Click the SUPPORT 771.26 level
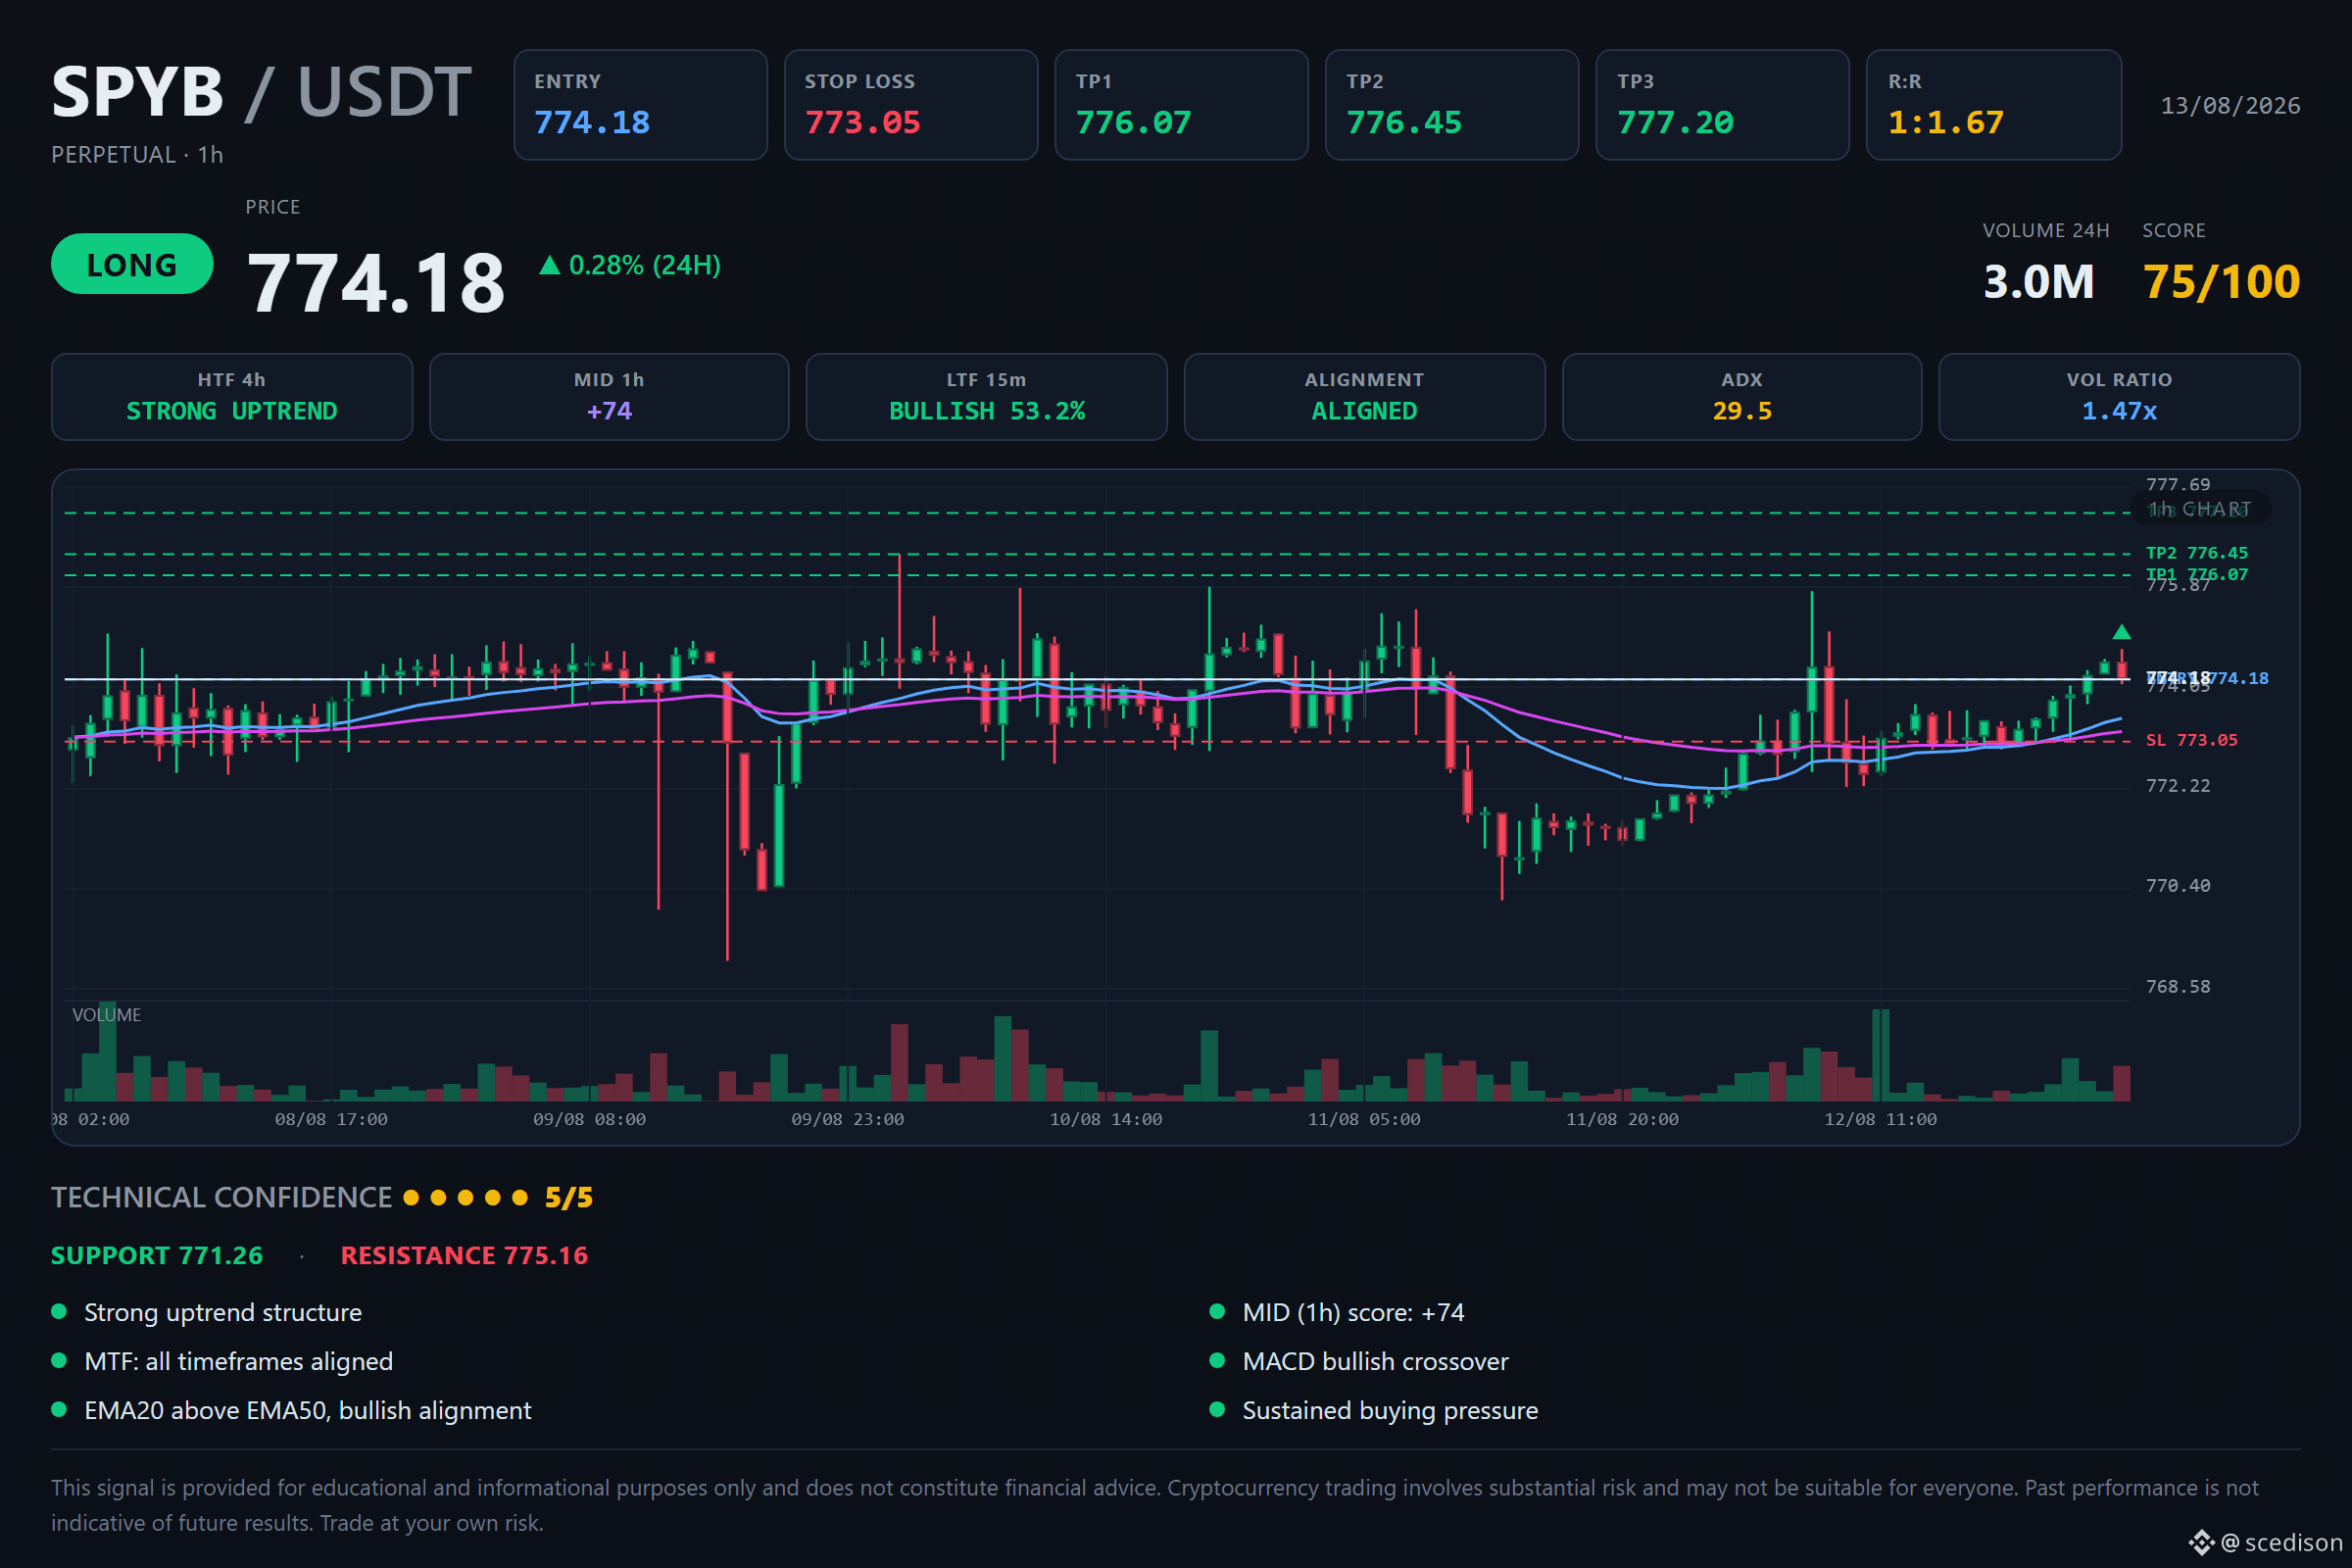This screenshot has width=2352, height=1568. (x=157, y=1256)
